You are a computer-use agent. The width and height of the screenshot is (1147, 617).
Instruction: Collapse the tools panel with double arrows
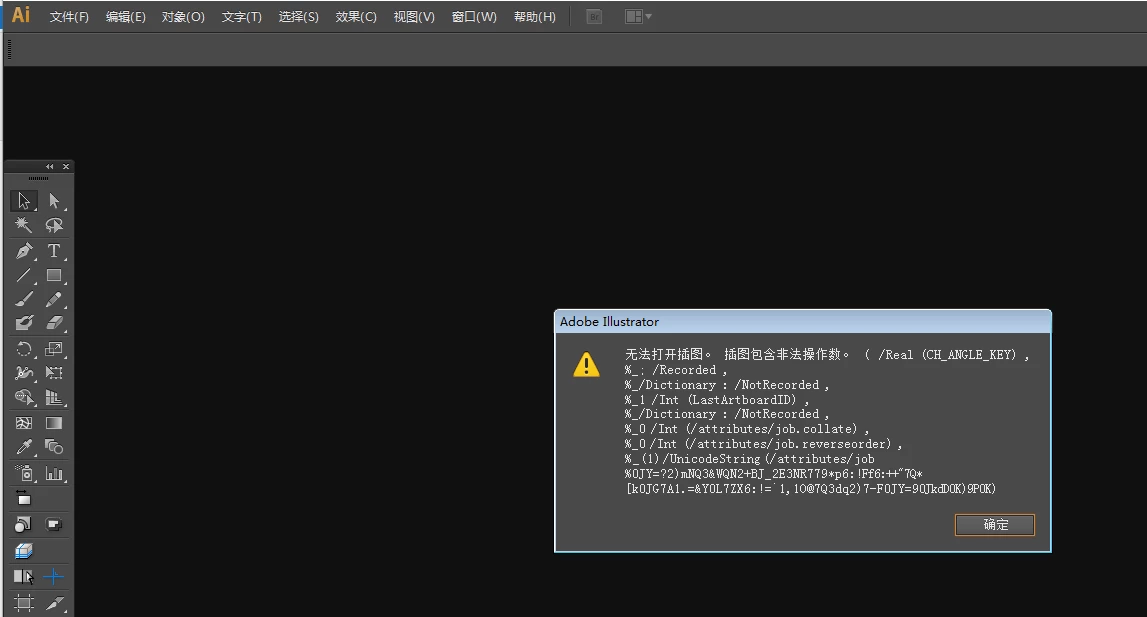pyautogui.click(x=49, y=166)
